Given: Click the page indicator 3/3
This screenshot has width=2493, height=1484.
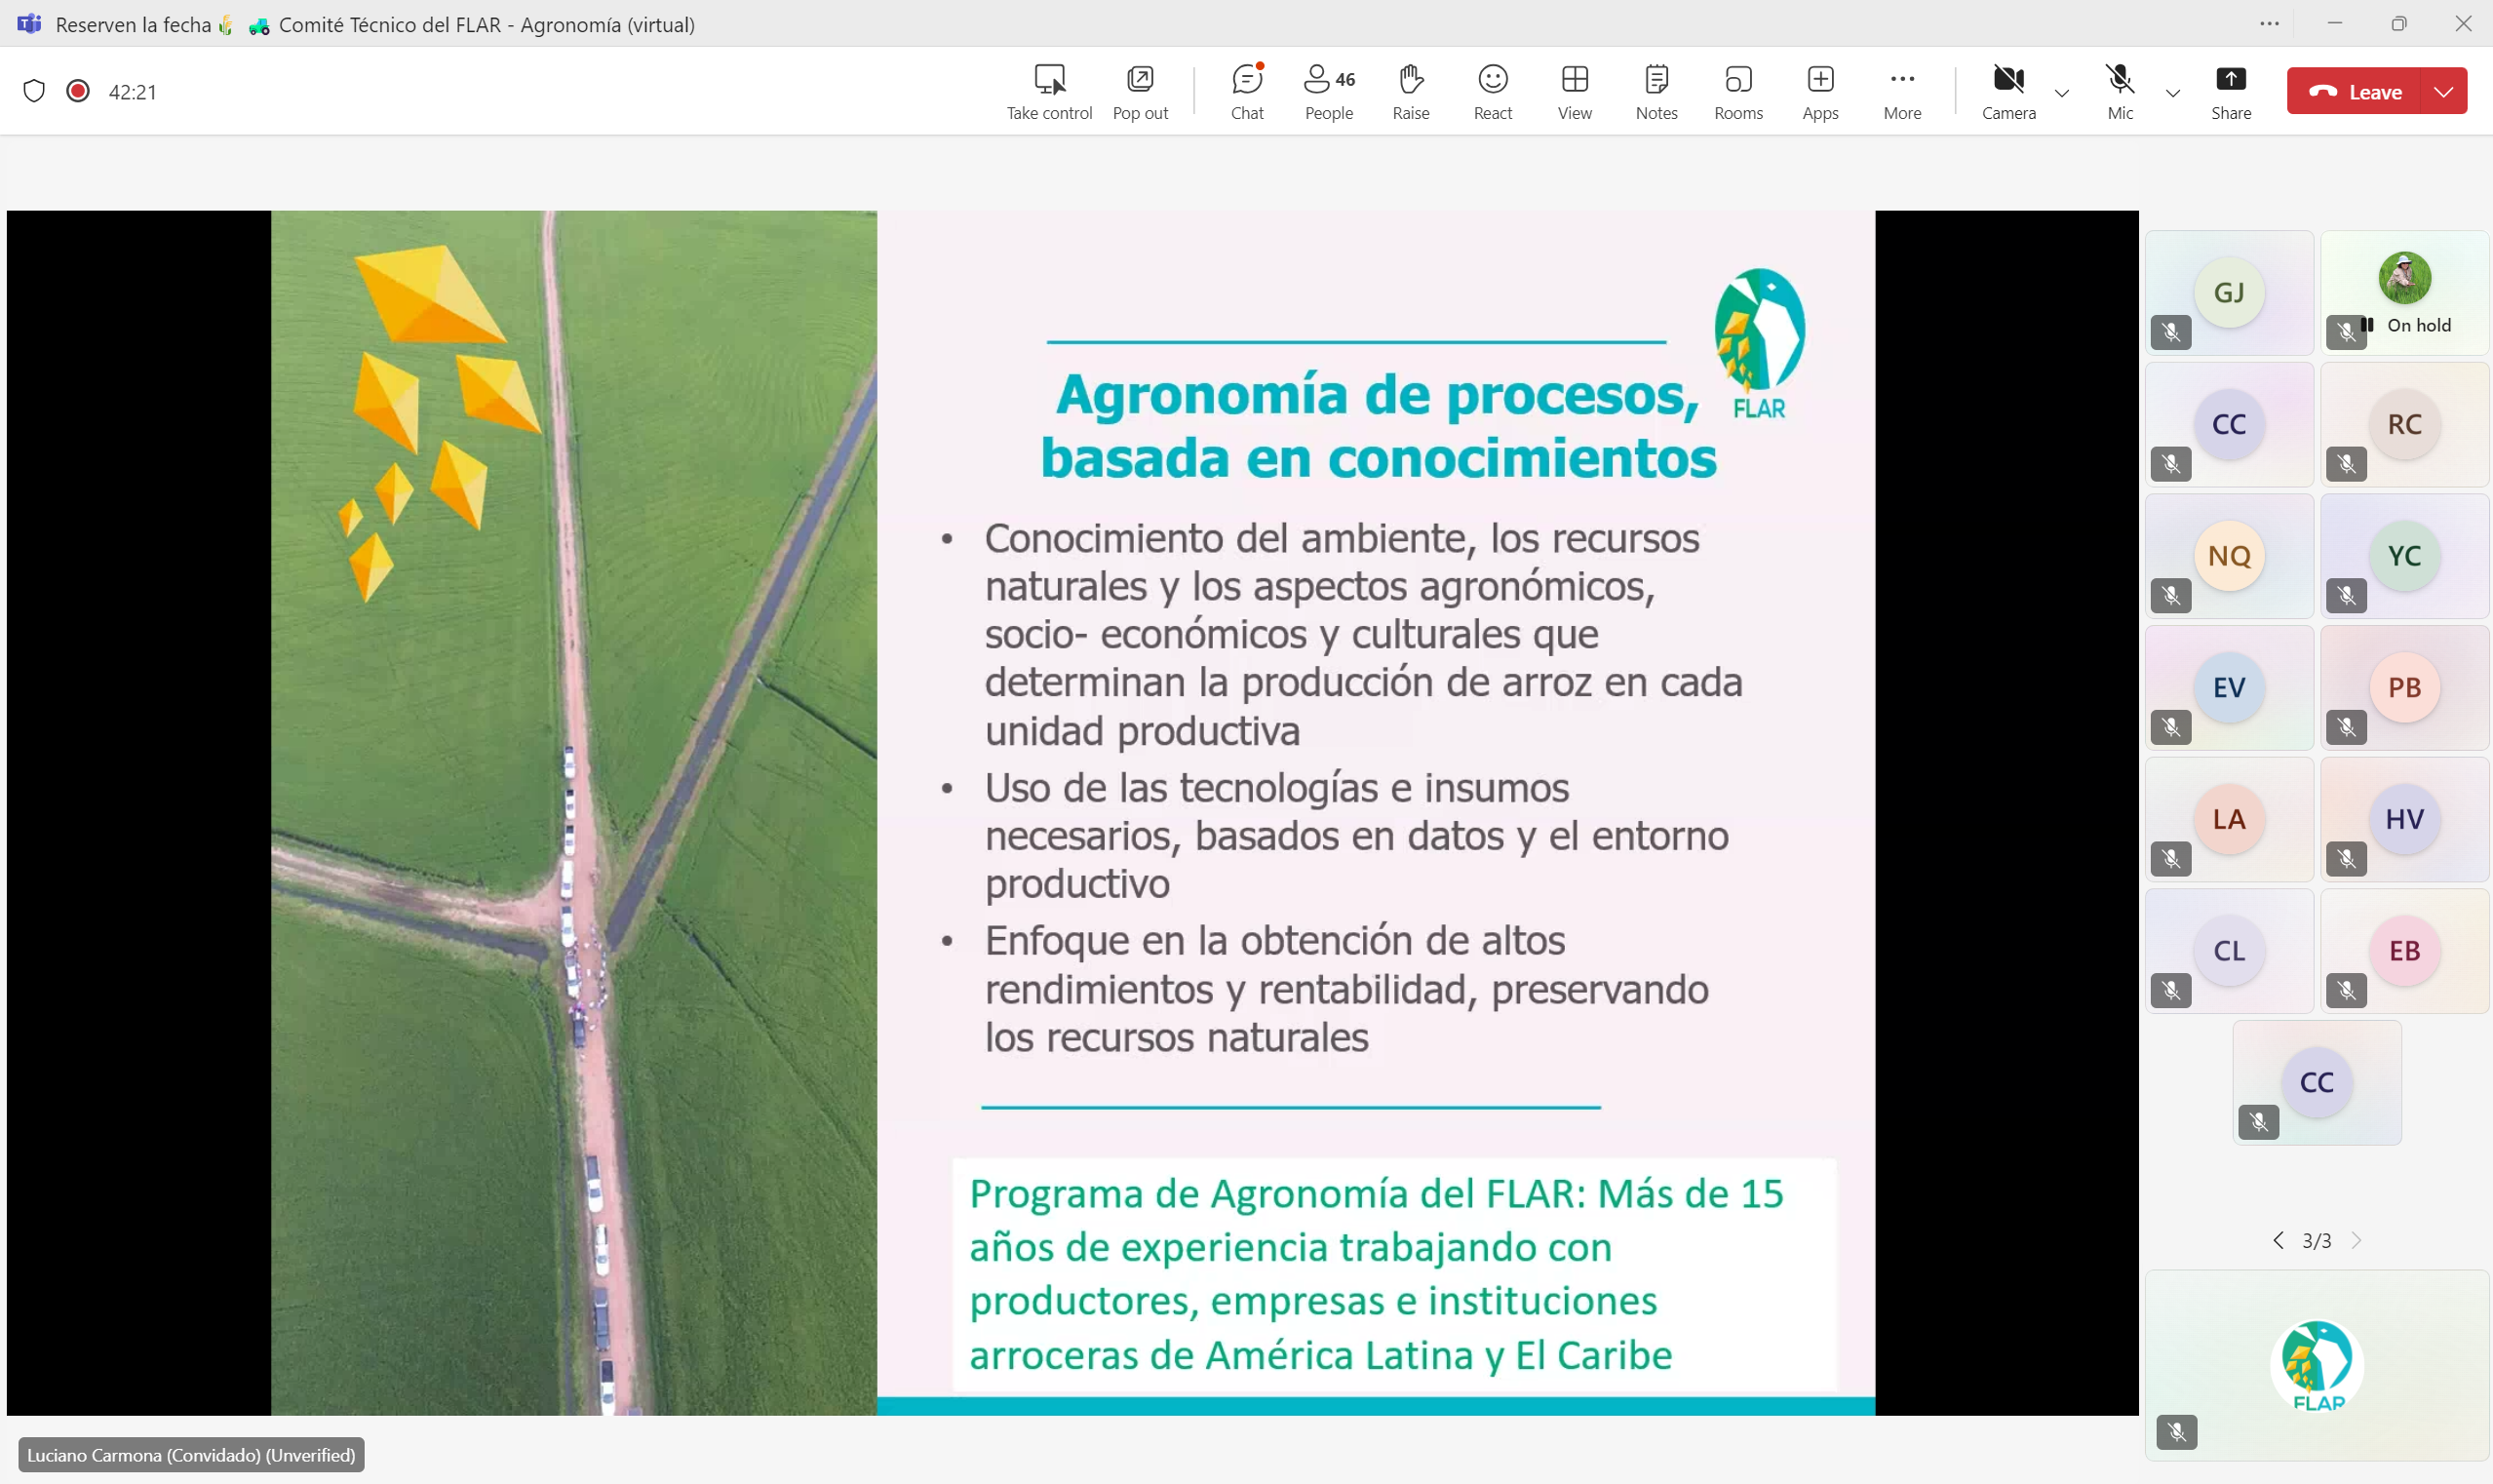Looking at the screenshot, I should tap(2317, 1241).
